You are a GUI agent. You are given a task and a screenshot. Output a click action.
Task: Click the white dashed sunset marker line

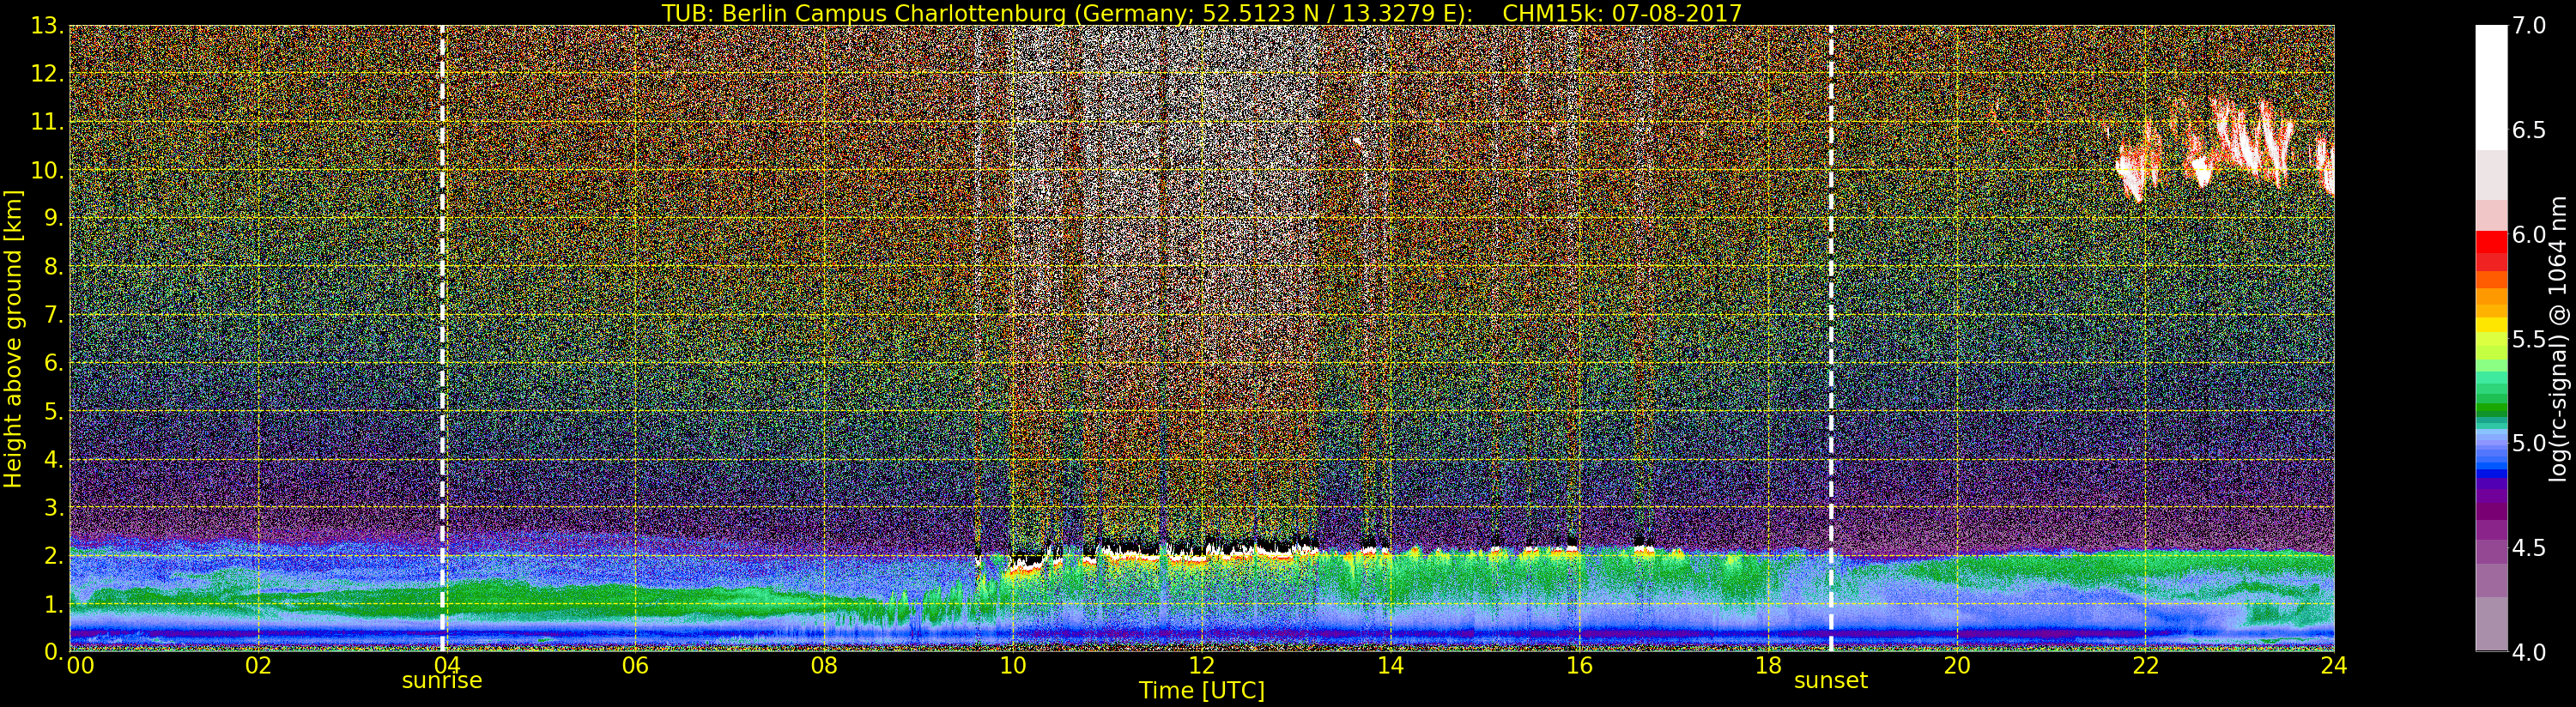[x=1831, y=338]
